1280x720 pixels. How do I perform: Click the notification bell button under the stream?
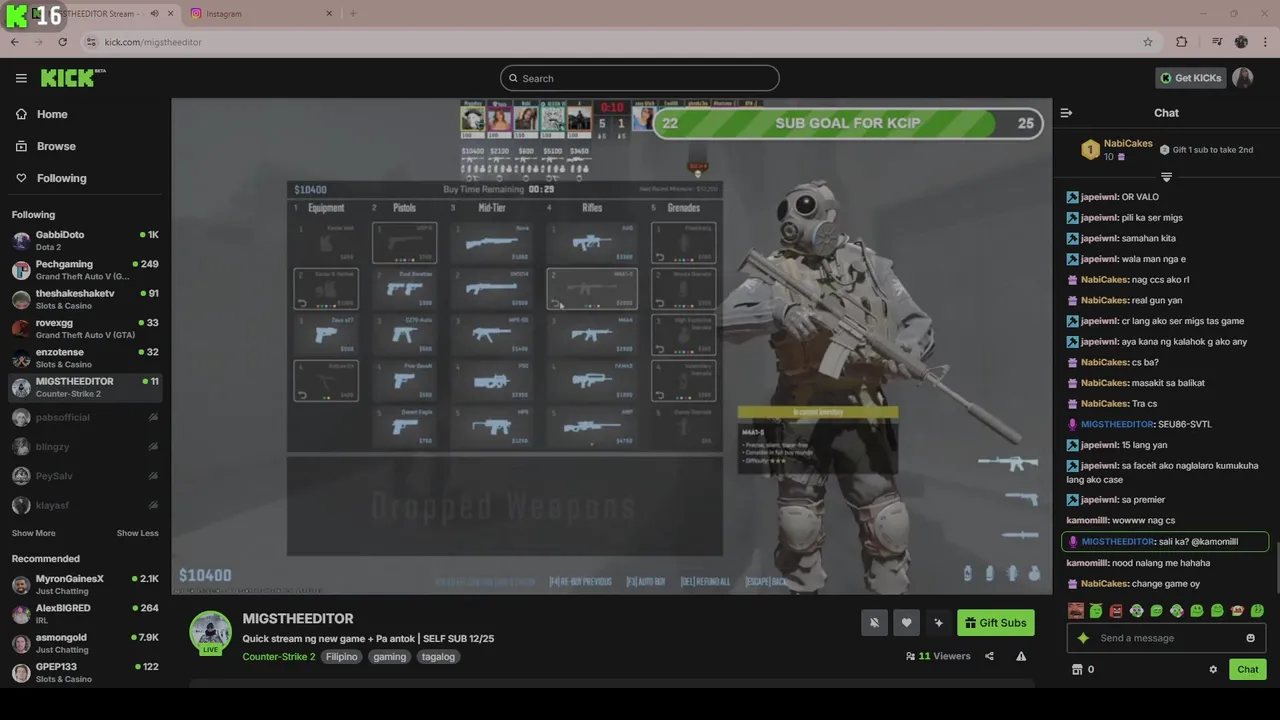click(x=874, y=623)
